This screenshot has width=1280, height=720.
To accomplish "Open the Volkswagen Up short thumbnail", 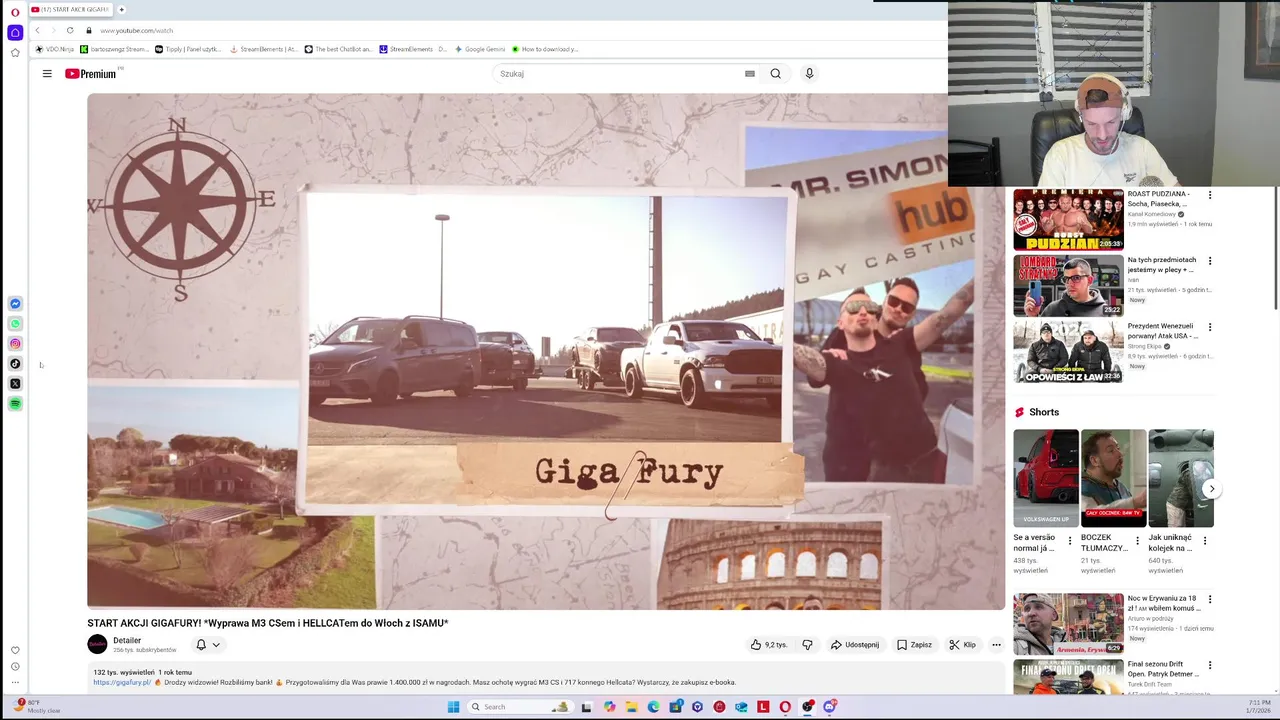I will (1046, 478).
